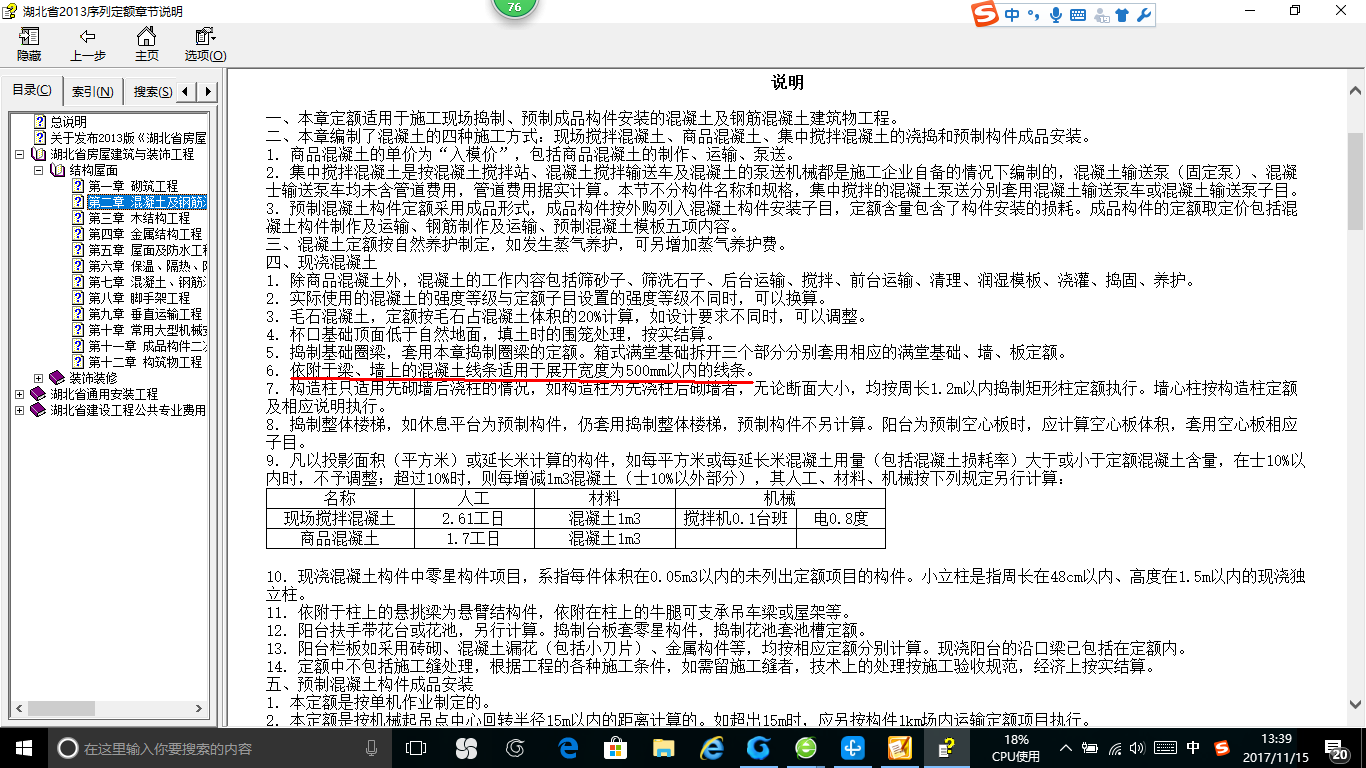
Task: Click the green 76 badge at top
Action: (514, 7)
